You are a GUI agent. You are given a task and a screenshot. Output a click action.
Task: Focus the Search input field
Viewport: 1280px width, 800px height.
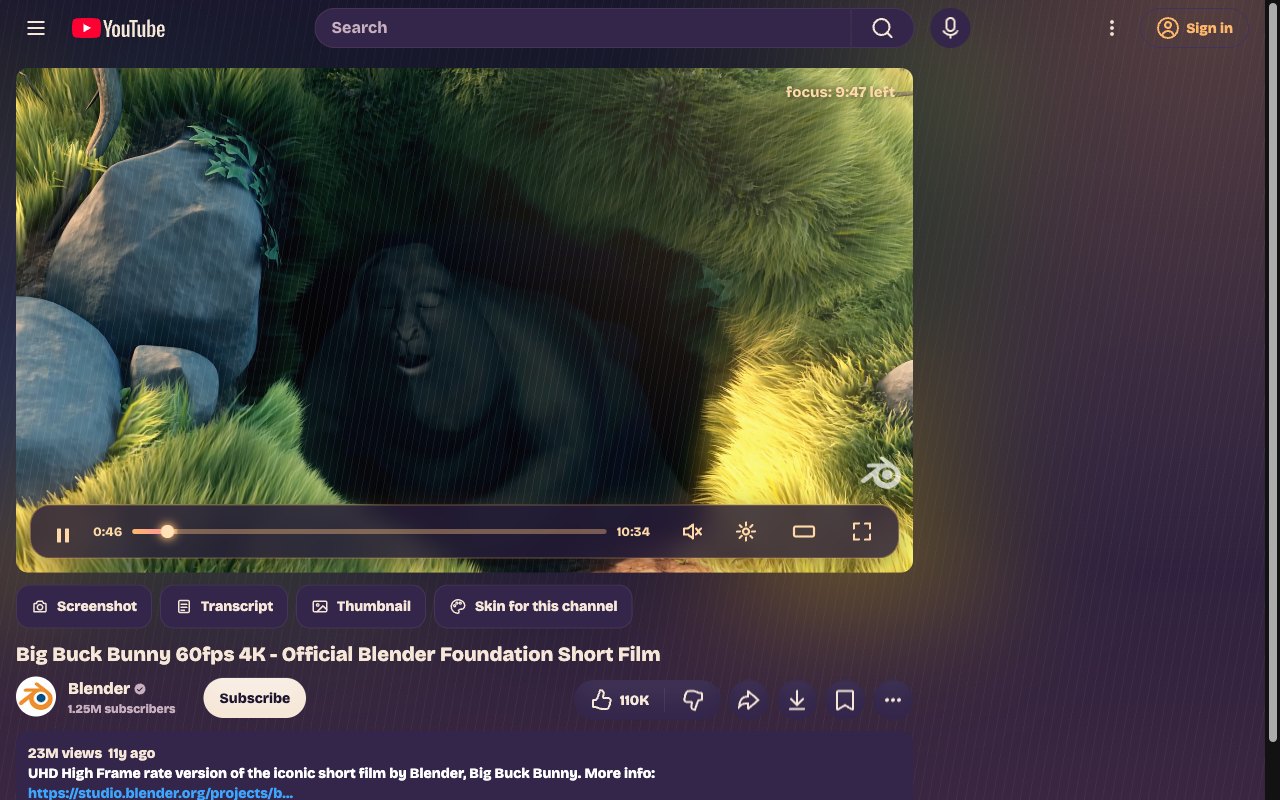[x=583, y=28]
